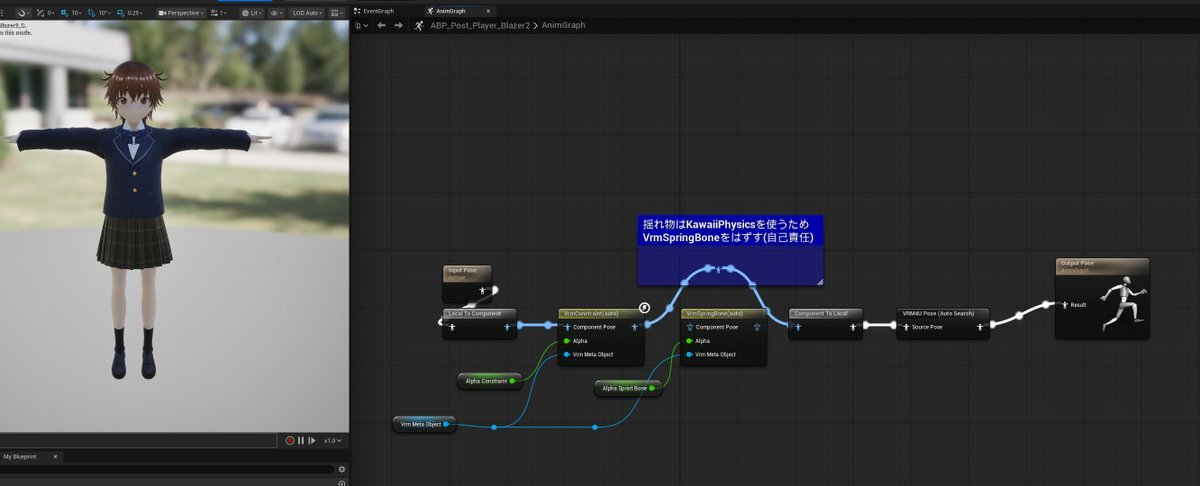Viewport: 1200px width, 486px height.
Task: Pause the animation preview playback
Action: click(x=301, y=440)
